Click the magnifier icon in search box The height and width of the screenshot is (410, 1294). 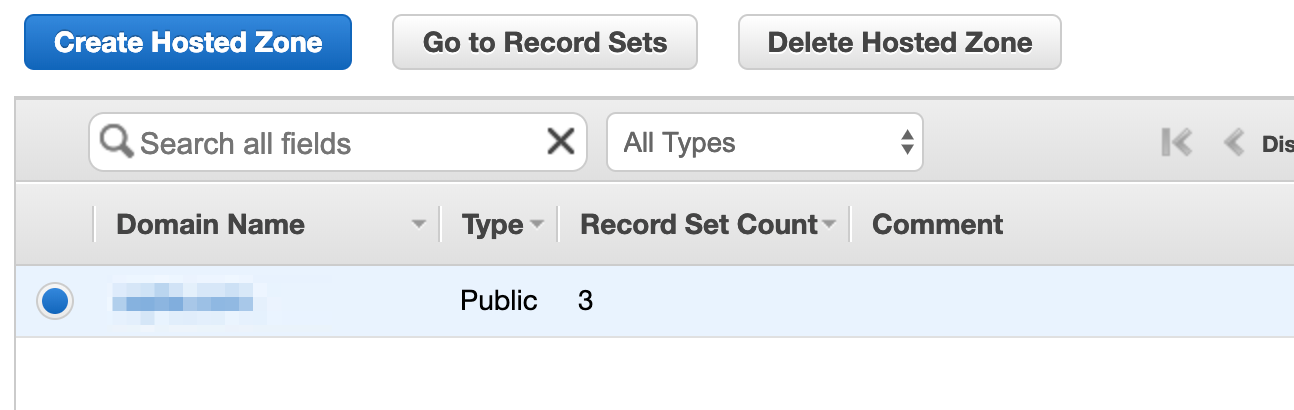tap(117, 142)
